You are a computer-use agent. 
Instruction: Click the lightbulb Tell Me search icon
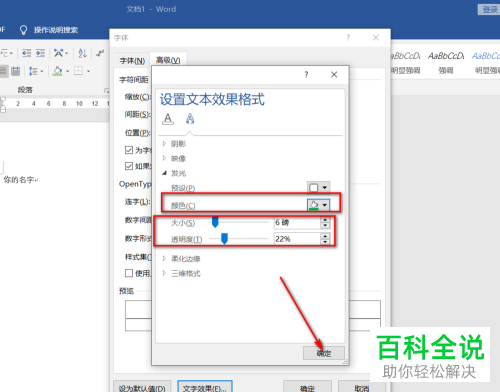(23, 30)
